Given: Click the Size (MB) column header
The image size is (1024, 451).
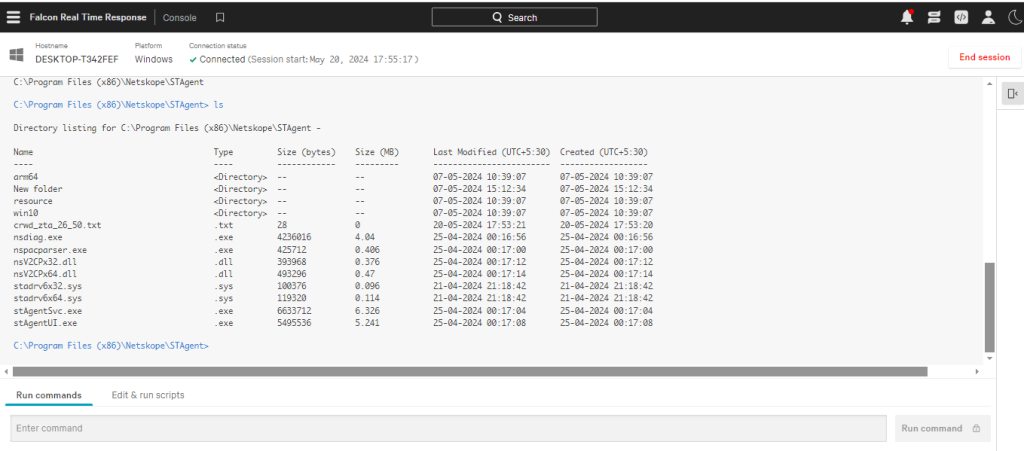Looking at the screenshot, I should [379, 152].
